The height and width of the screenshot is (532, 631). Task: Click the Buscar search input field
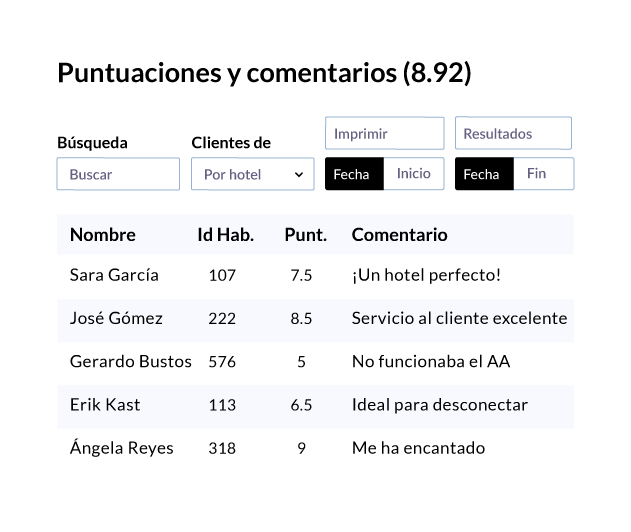point(118,174)
